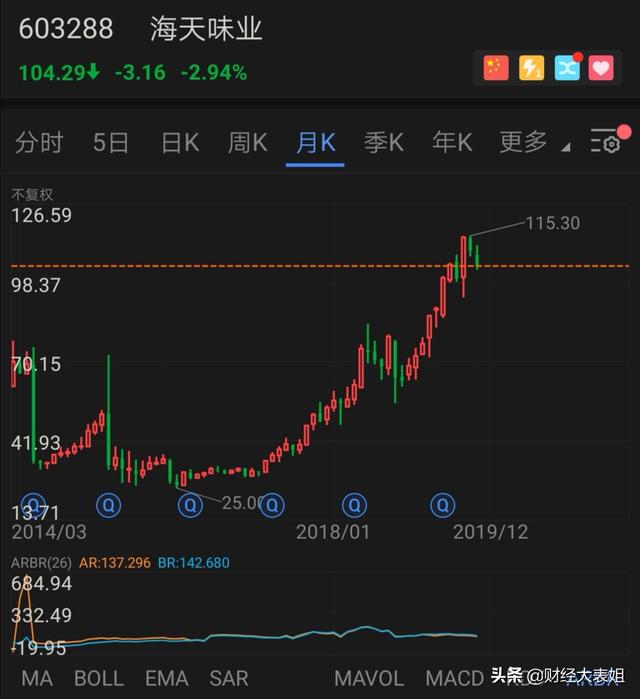Toggle the MA indicator overlay
The image size is (640, 699).
tap(37, 678)
